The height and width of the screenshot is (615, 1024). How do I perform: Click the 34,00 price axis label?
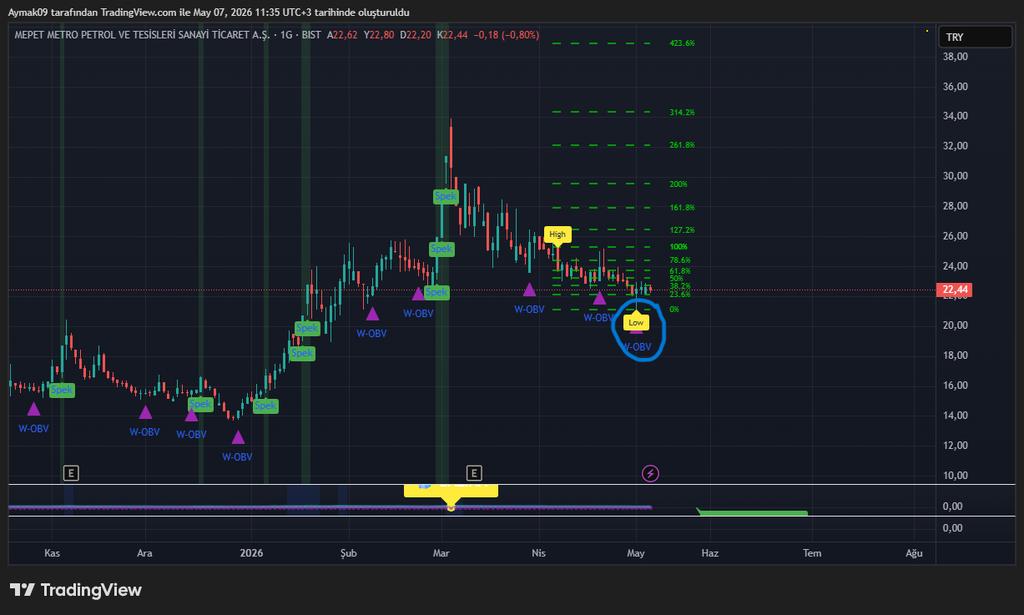(x=955, y=116)
